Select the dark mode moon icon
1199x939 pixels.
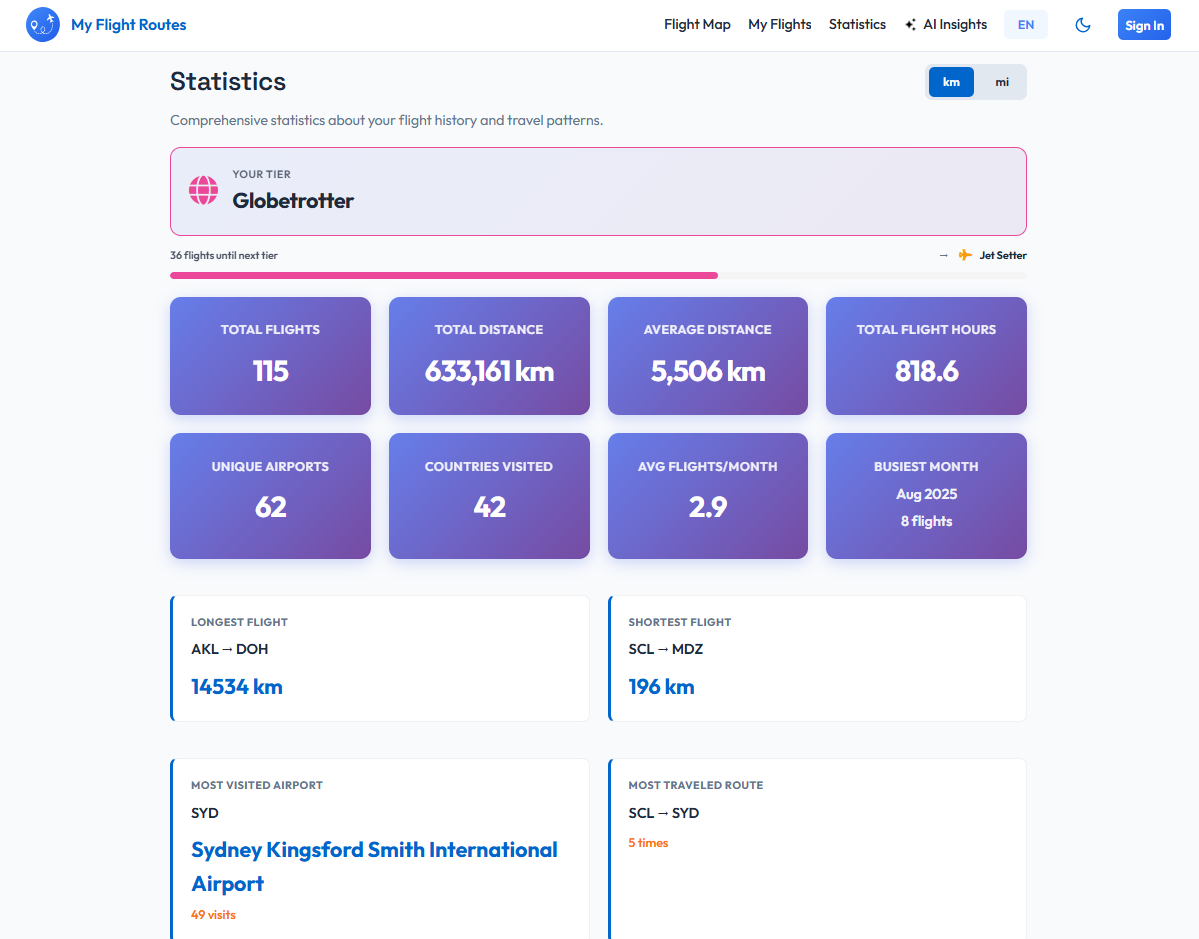[x=1083, y=24]
